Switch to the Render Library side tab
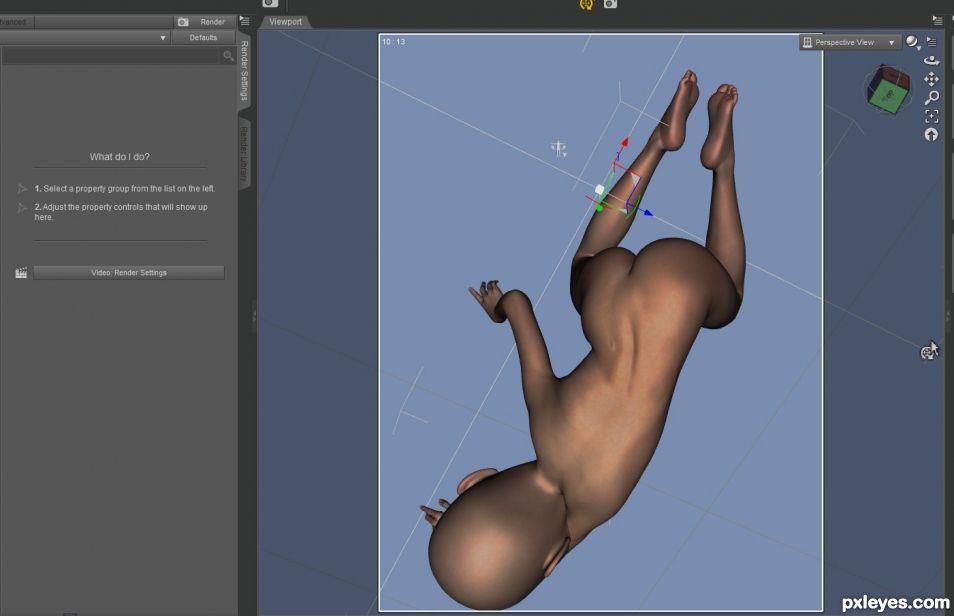The height and width of the screenshot is (616, 954). pyautogui.click(x=244, y=153)
